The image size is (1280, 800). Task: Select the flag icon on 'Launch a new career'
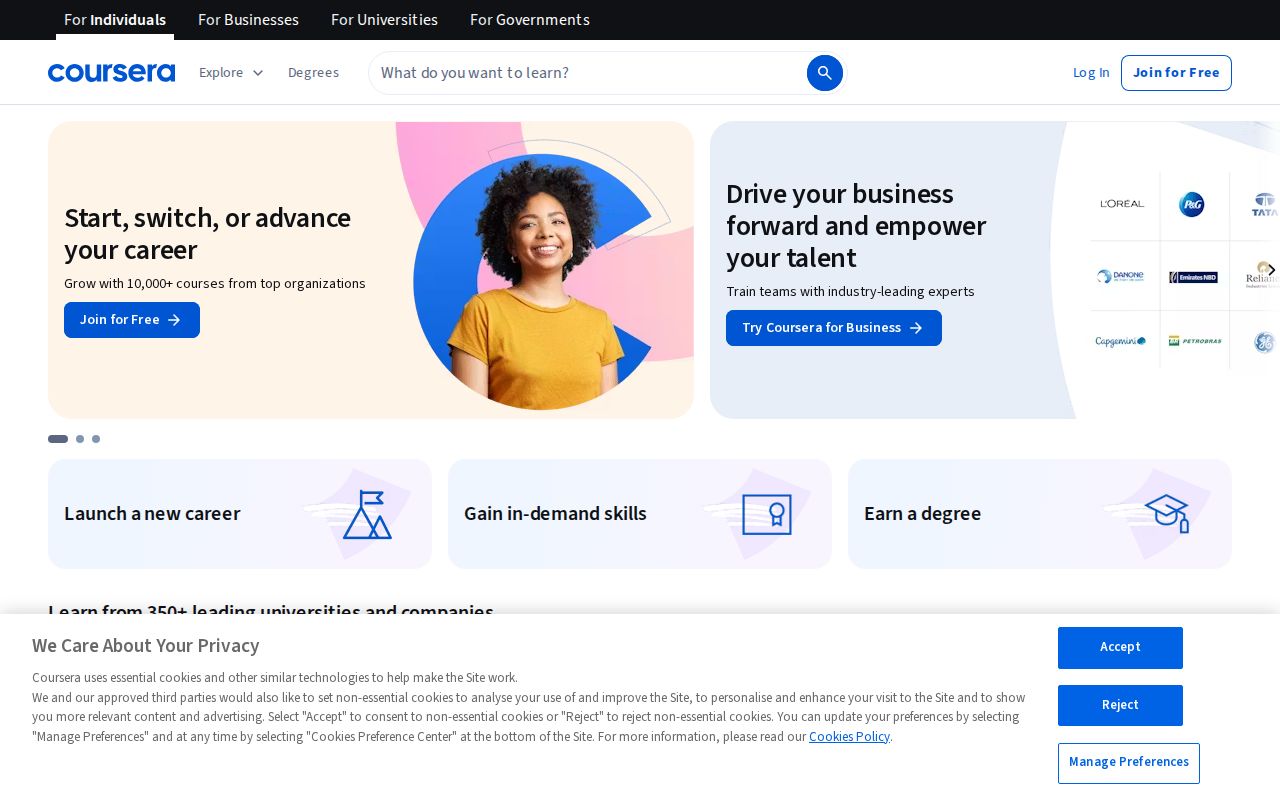click(x=367, y=513)
